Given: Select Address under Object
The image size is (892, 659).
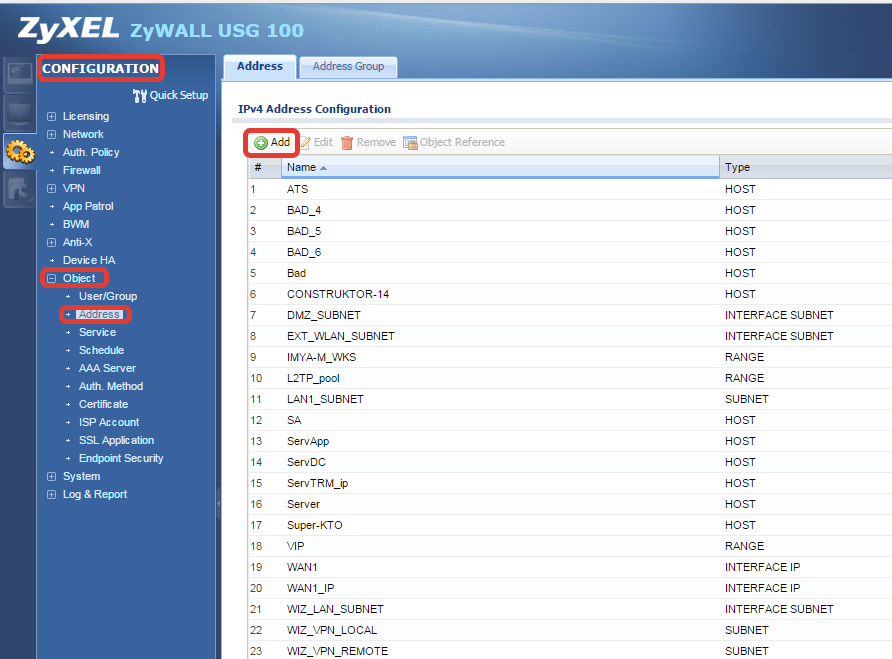Looking at the screenshot, I should click(x=99, y=314).
